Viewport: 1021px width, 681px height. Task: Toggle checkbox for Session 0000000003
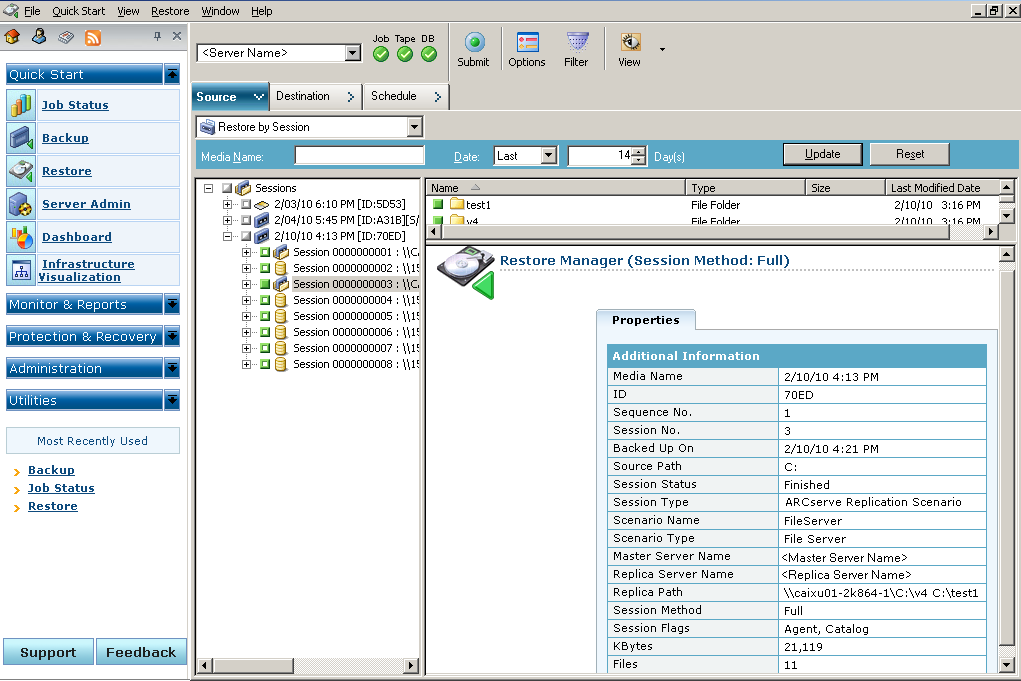pos(265,284)
